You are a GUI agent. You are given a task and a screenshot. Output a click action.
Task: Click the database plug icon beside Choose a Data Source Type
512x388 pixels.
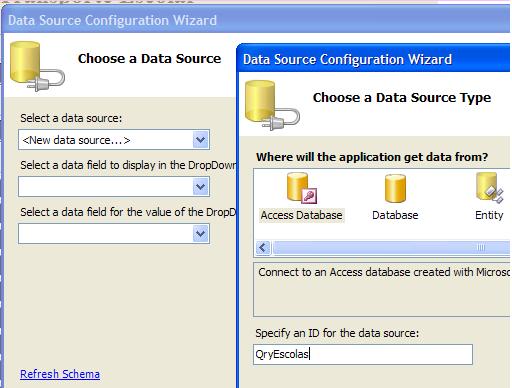(272, 105)
